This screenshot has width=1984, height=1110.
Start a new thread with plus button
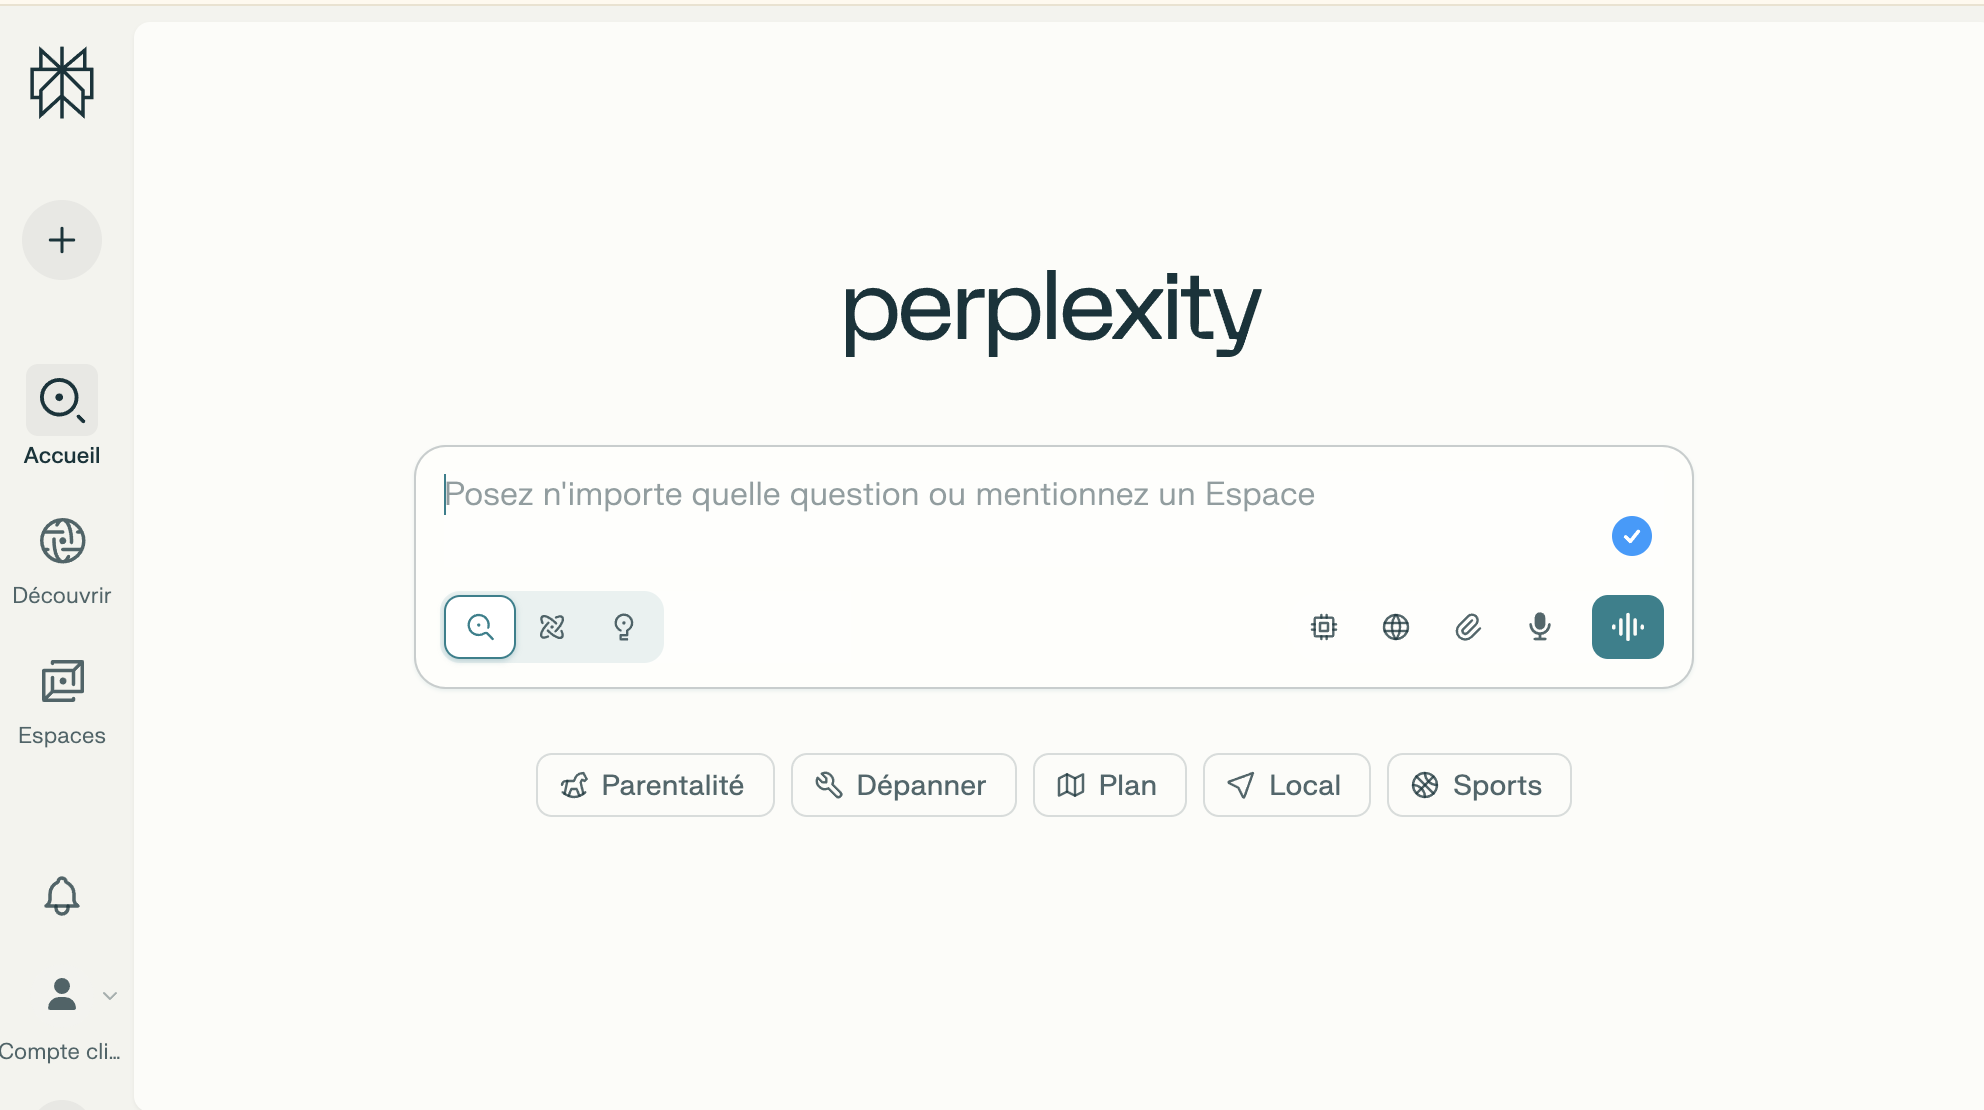62,240
